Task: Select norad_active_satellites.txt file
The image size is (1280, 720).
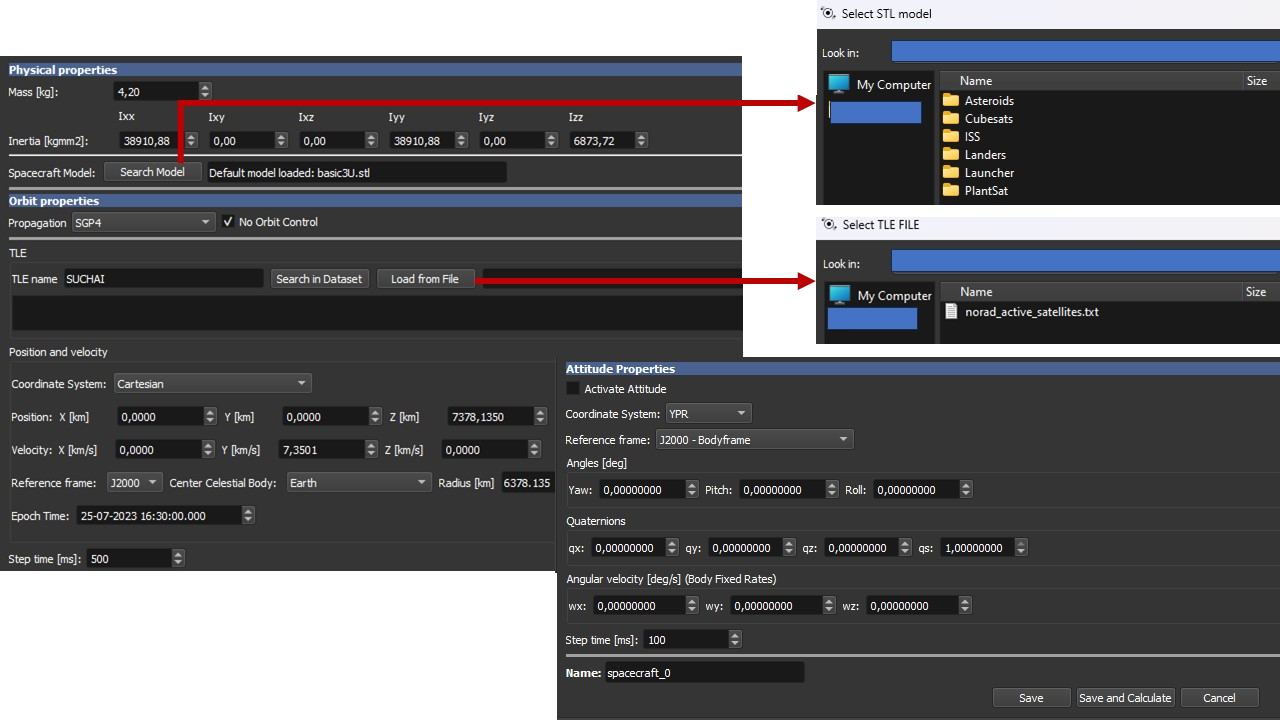Action: 1031,312
